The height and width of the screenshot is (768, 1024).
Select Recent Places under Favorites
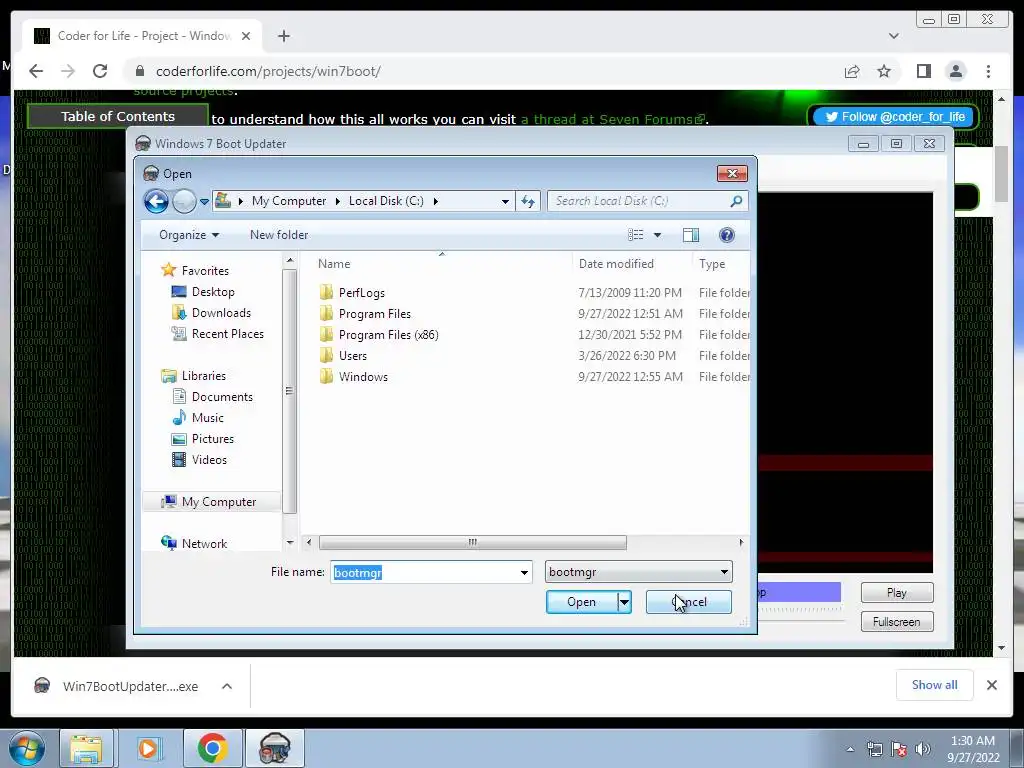point(227,334)
